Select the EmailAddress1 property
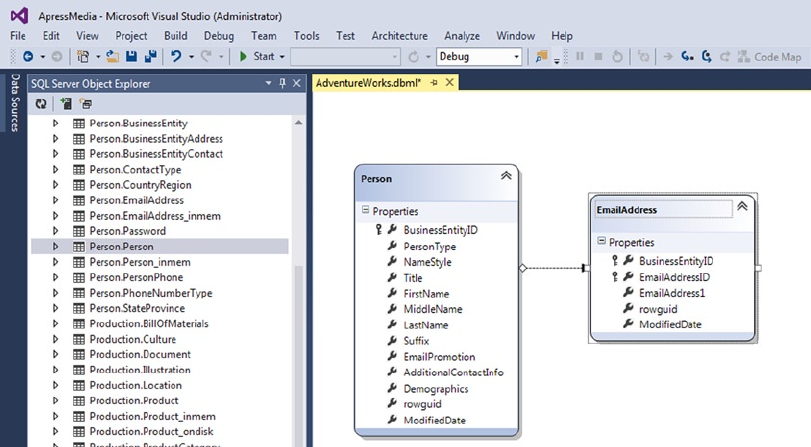 coord(672,293)
